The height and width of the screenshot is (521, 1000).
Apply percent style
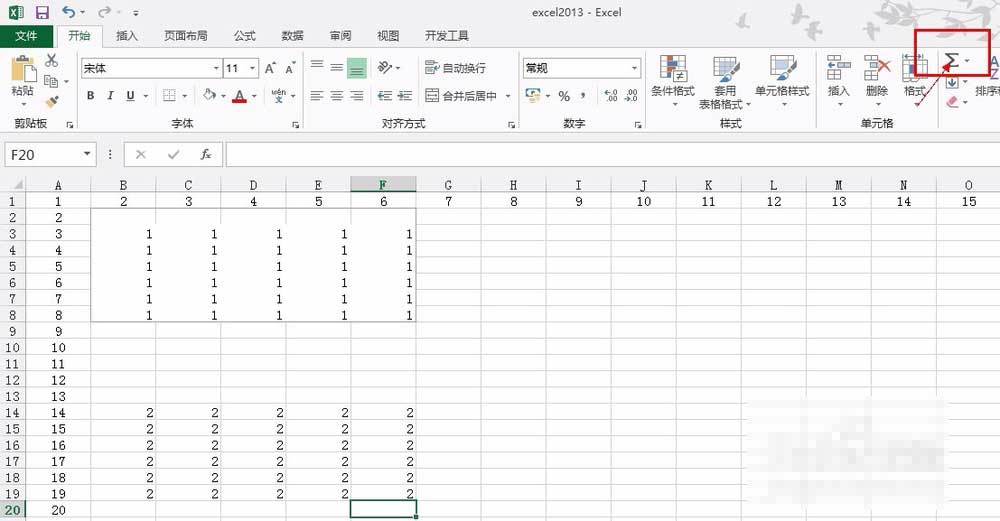tap(564, 96)
